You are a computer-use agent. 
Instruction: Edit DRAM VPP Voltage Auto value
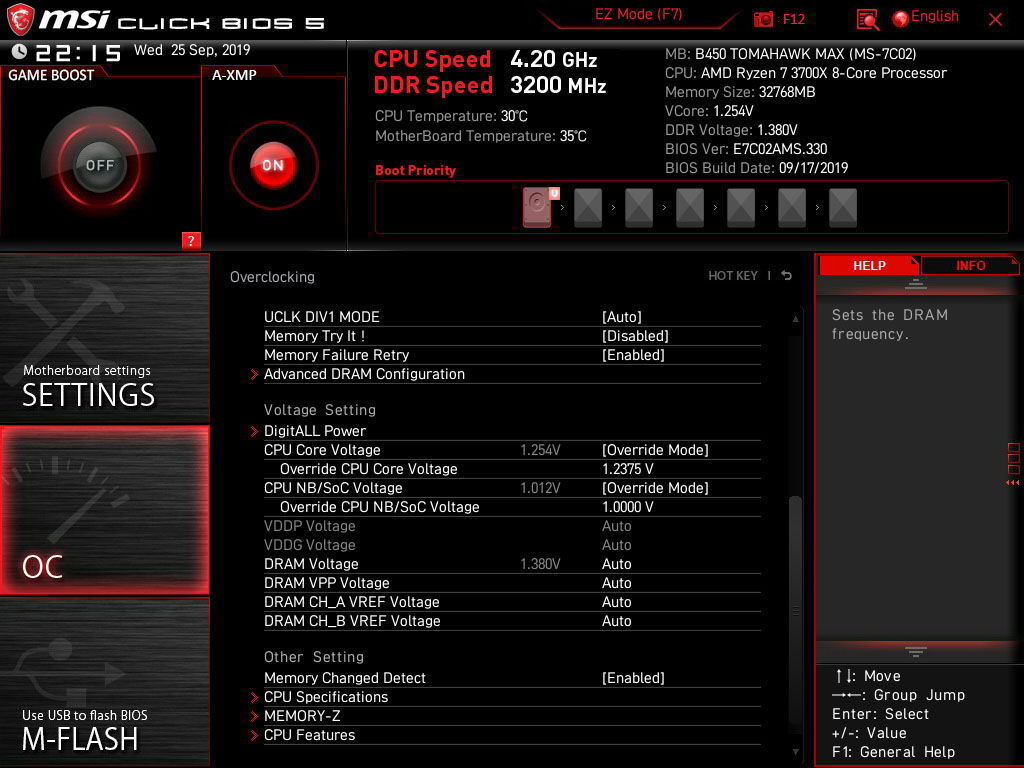pyautogui.click(x=616, y=583)
